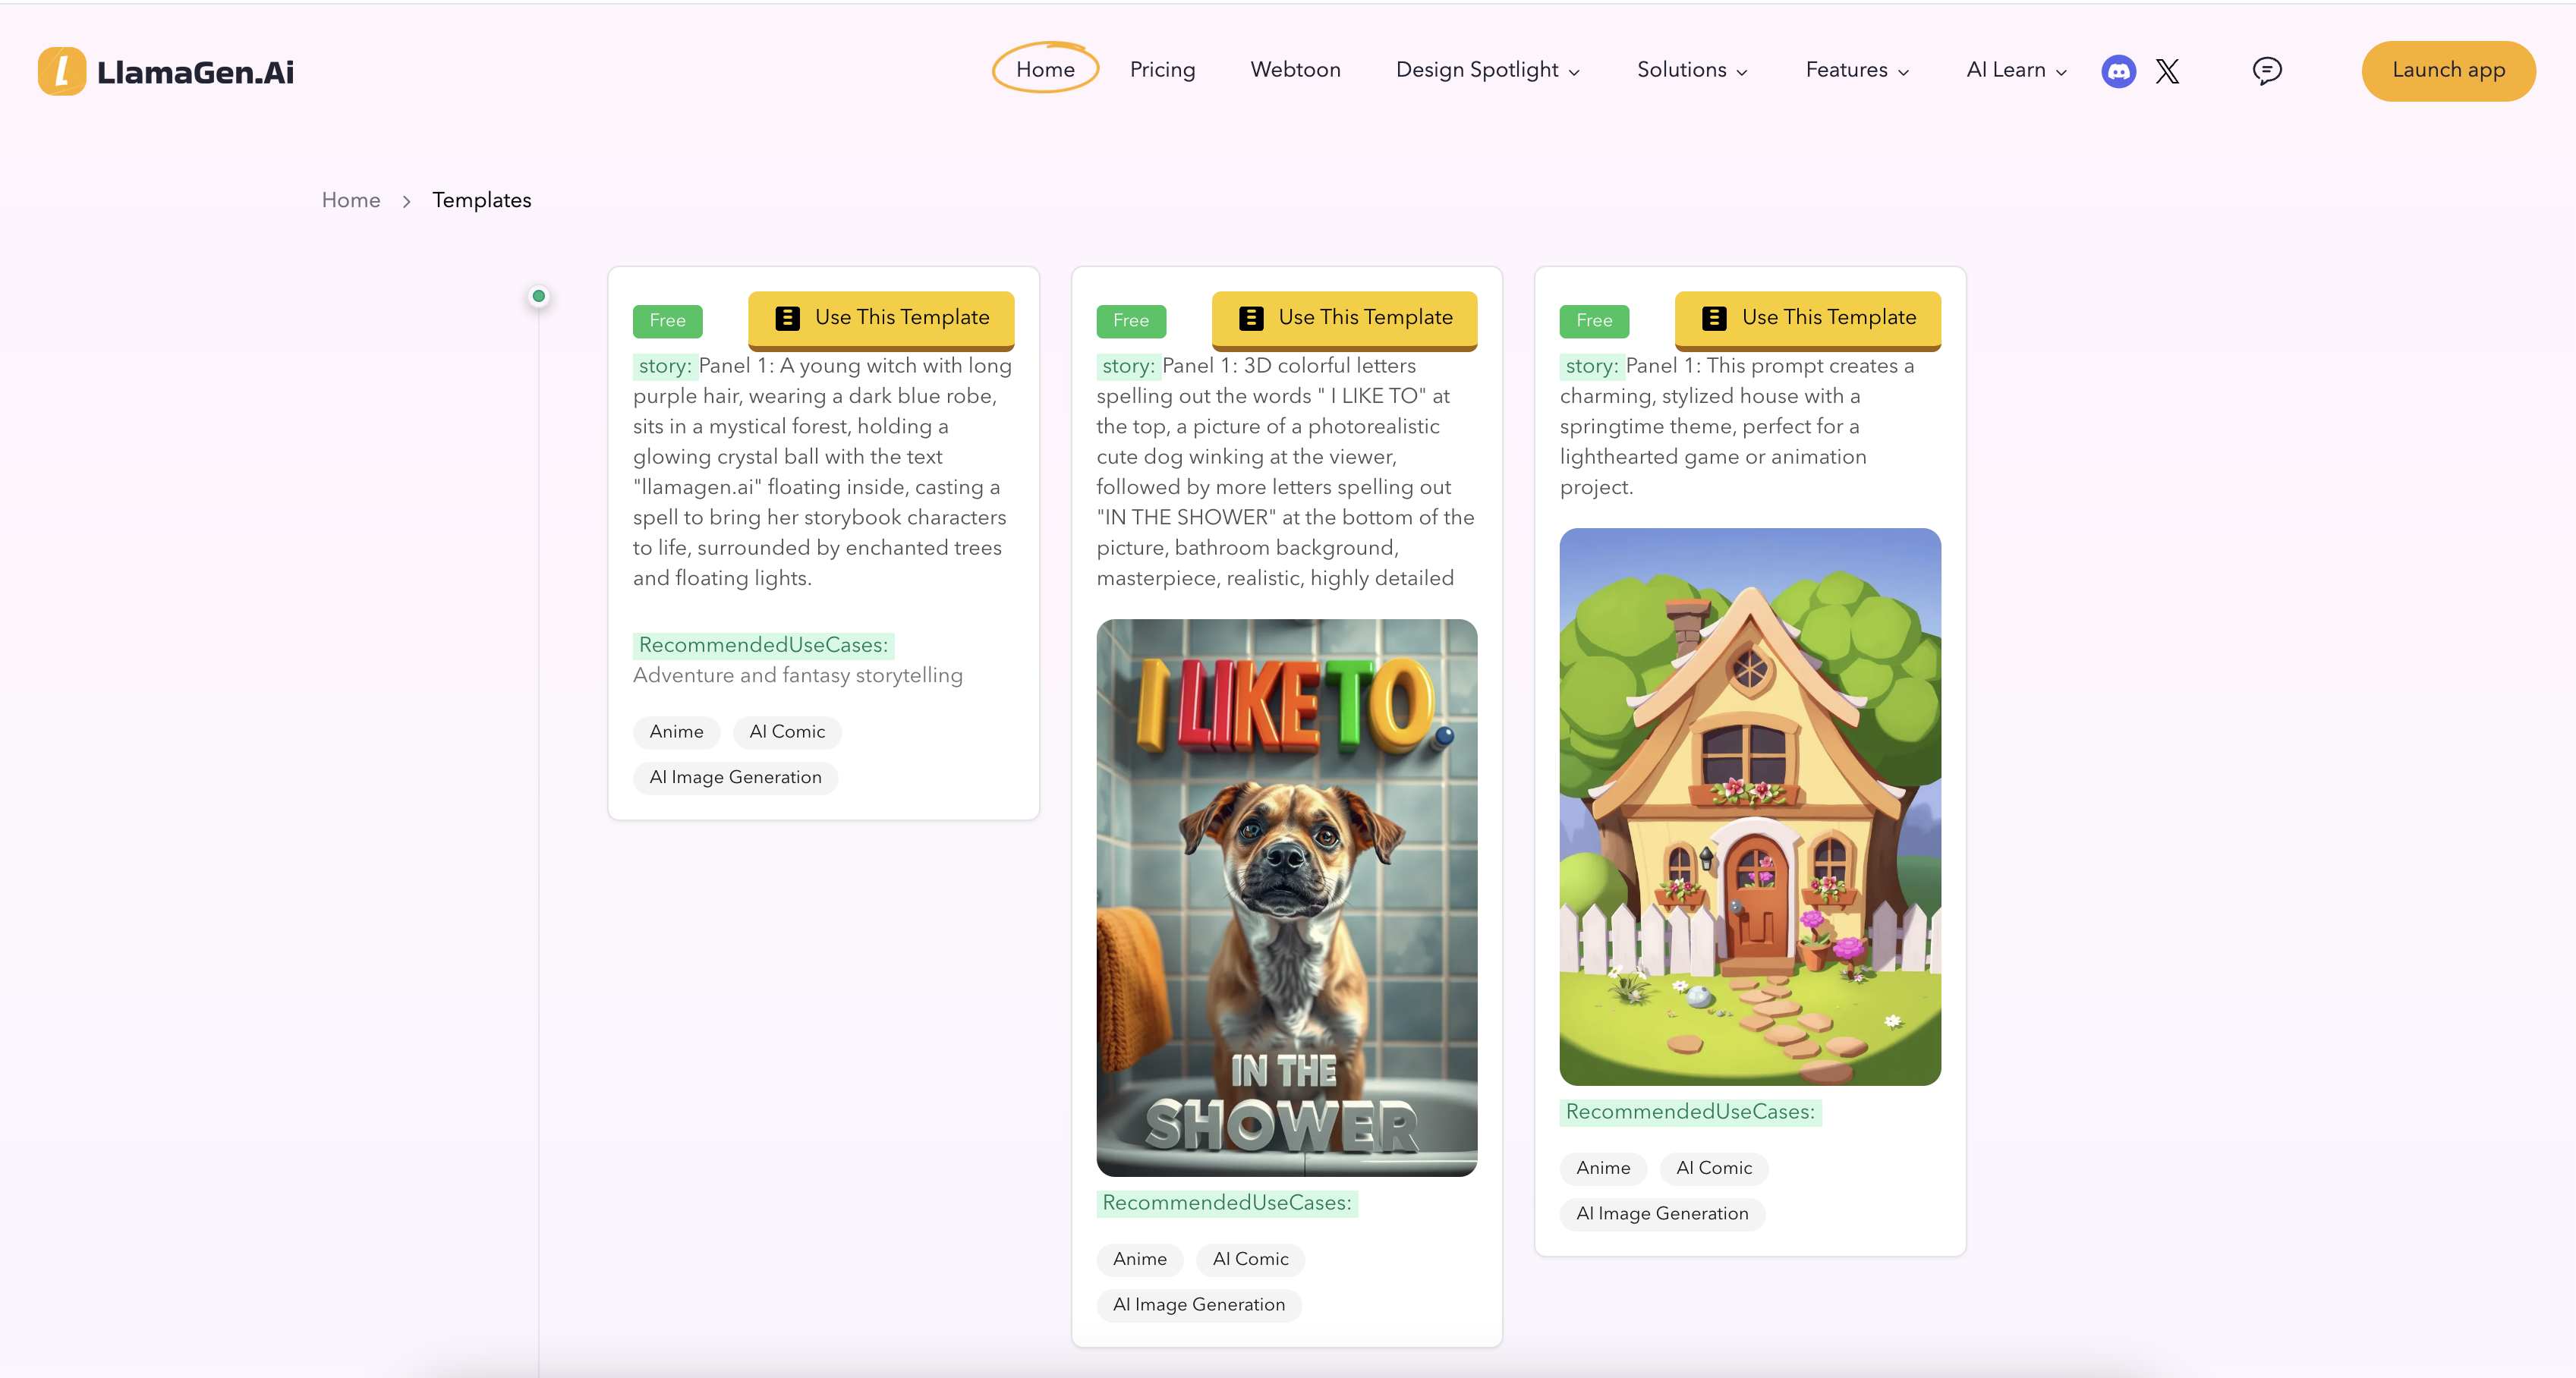Viewport: 2576px width, 1378px height.
Task: Open the Features dropdown menu
Action: [x=1857, y=70]
